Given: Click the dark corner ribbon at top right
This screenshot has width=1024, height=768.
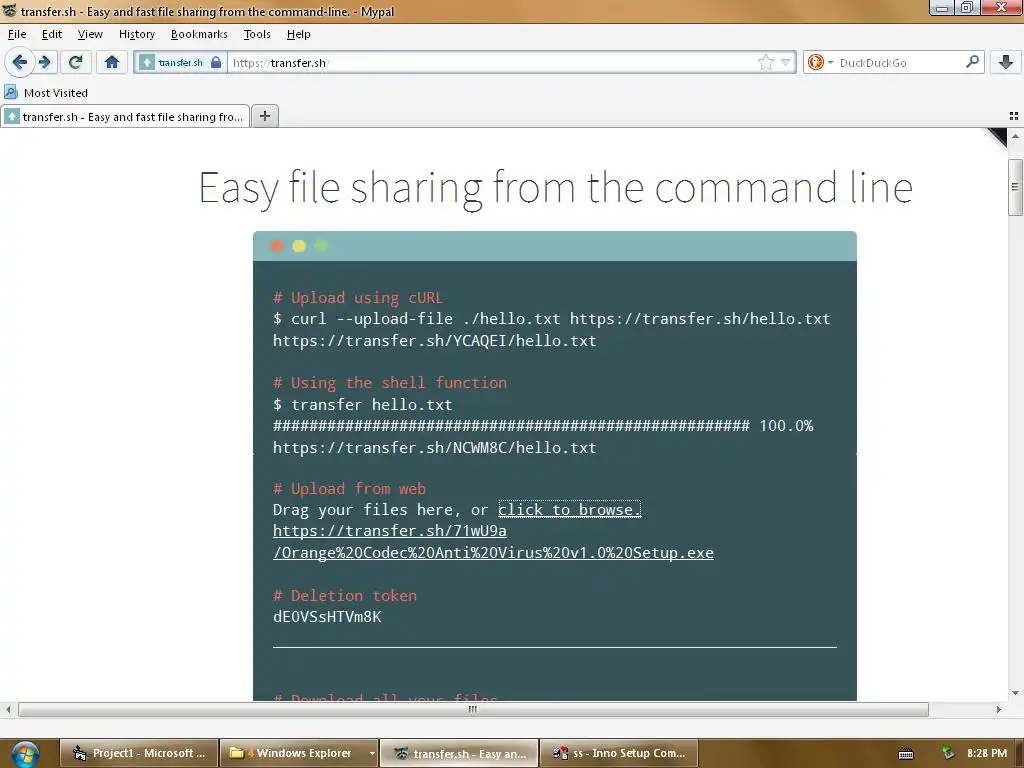Looking at the screenshot, I should point(998,136).
